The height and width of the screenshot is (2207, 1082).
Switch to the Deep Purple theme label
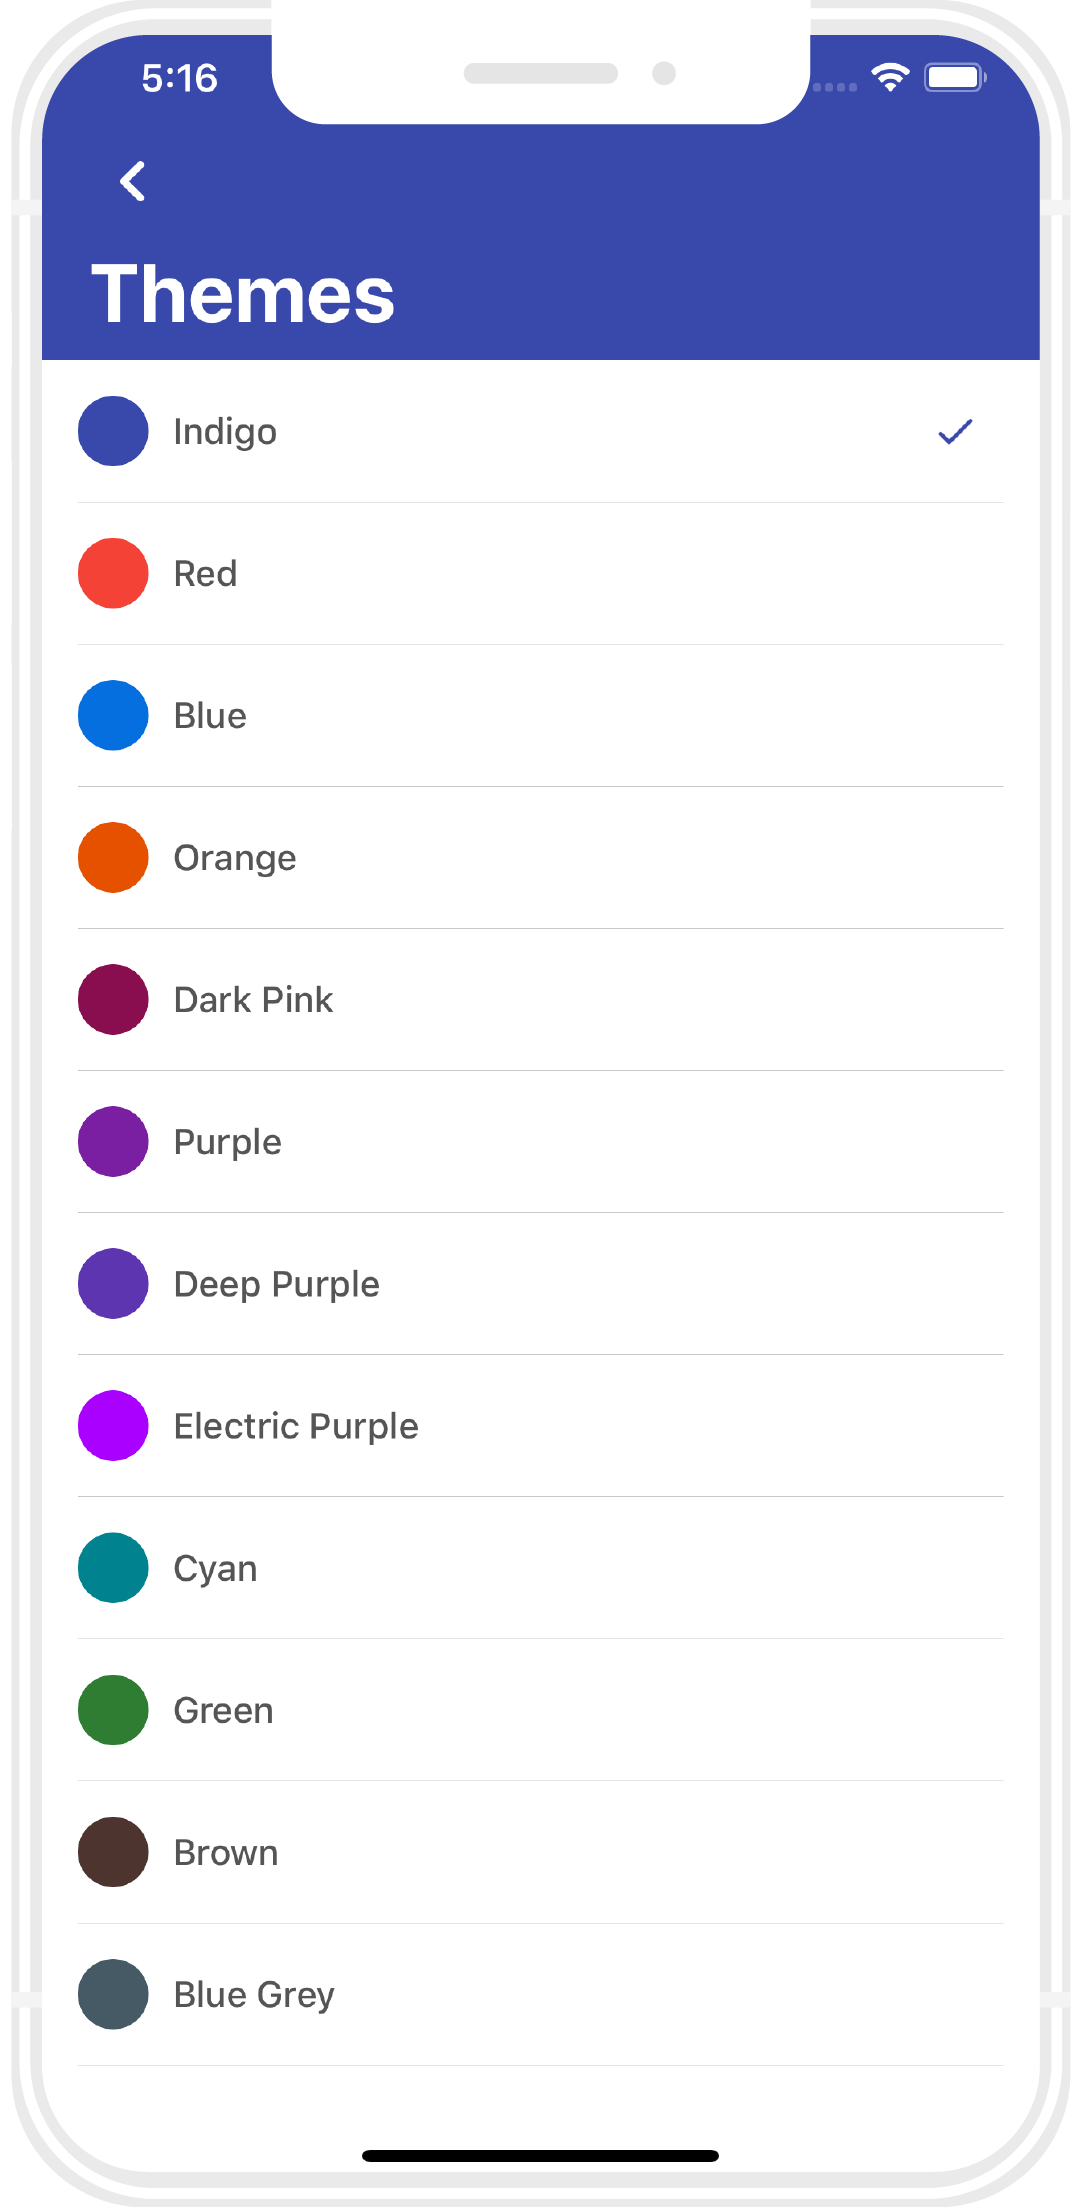point(277,1284)
